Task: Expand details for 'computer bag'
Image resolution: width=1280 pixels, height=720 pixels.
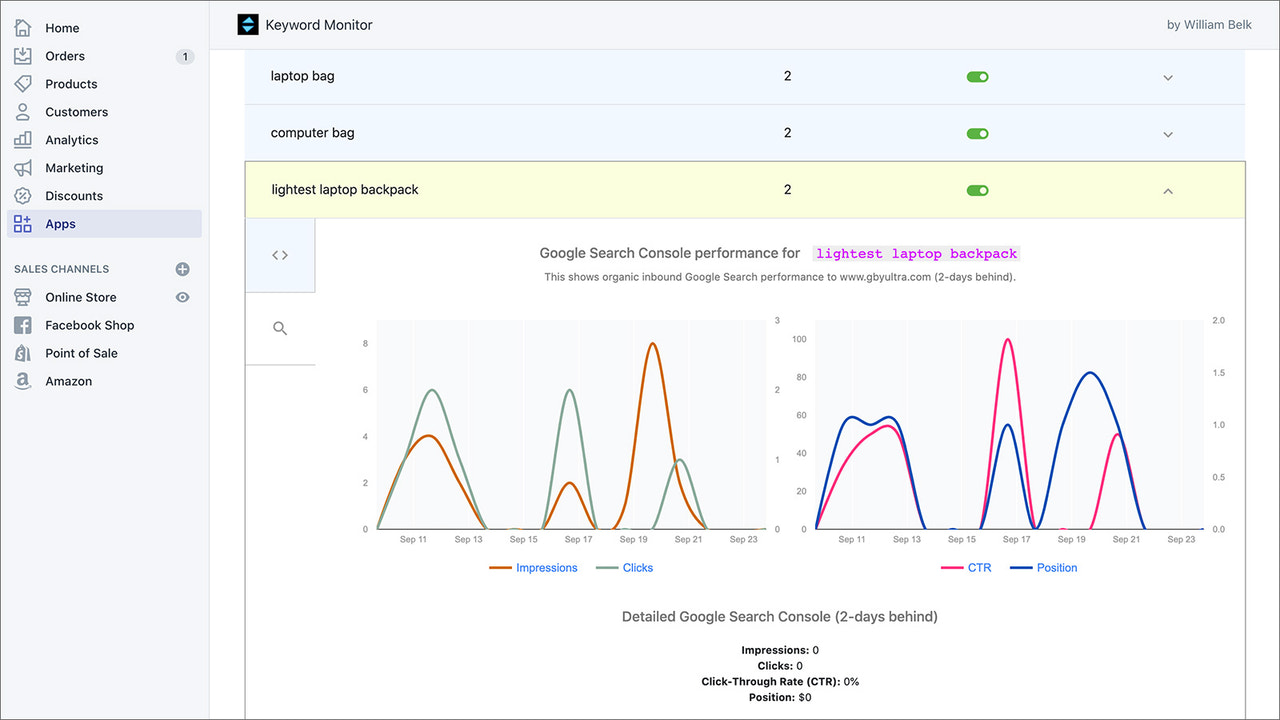Action: pyautogui.click(x=1167, y=133)
